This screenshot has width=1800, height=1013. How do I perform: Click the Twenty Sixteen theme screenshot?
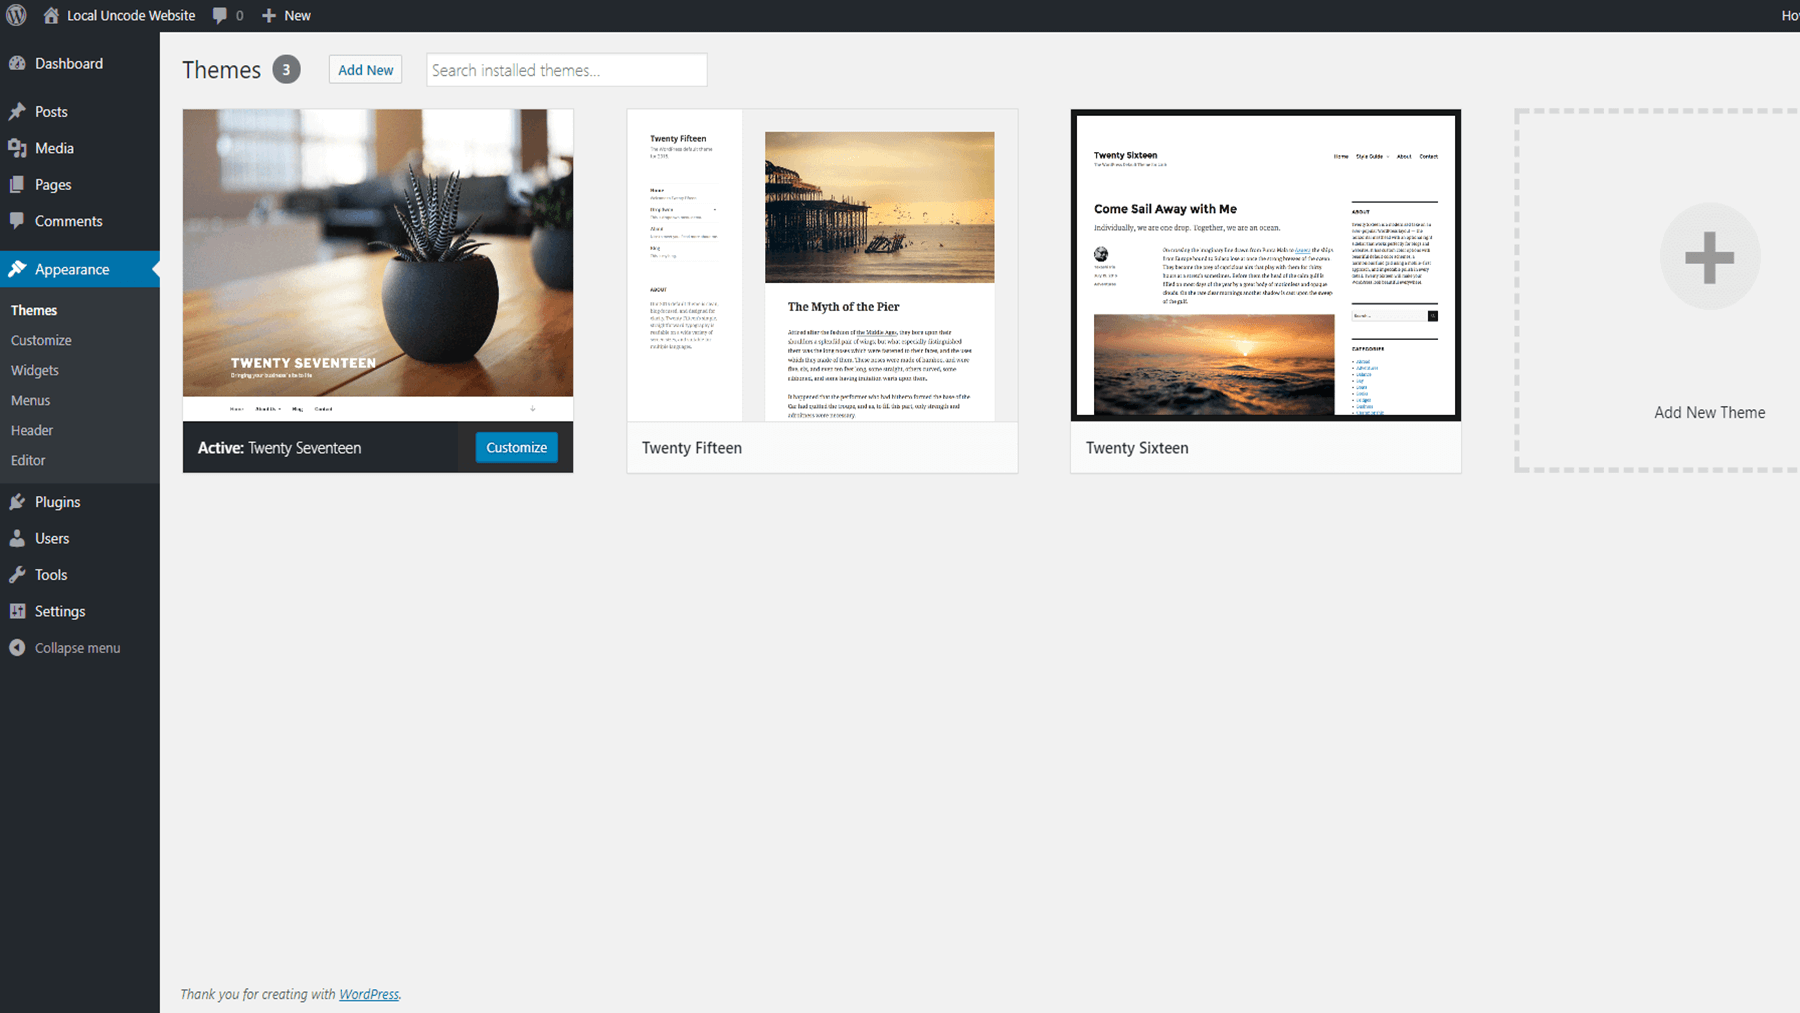click(x=1266, y=265)
